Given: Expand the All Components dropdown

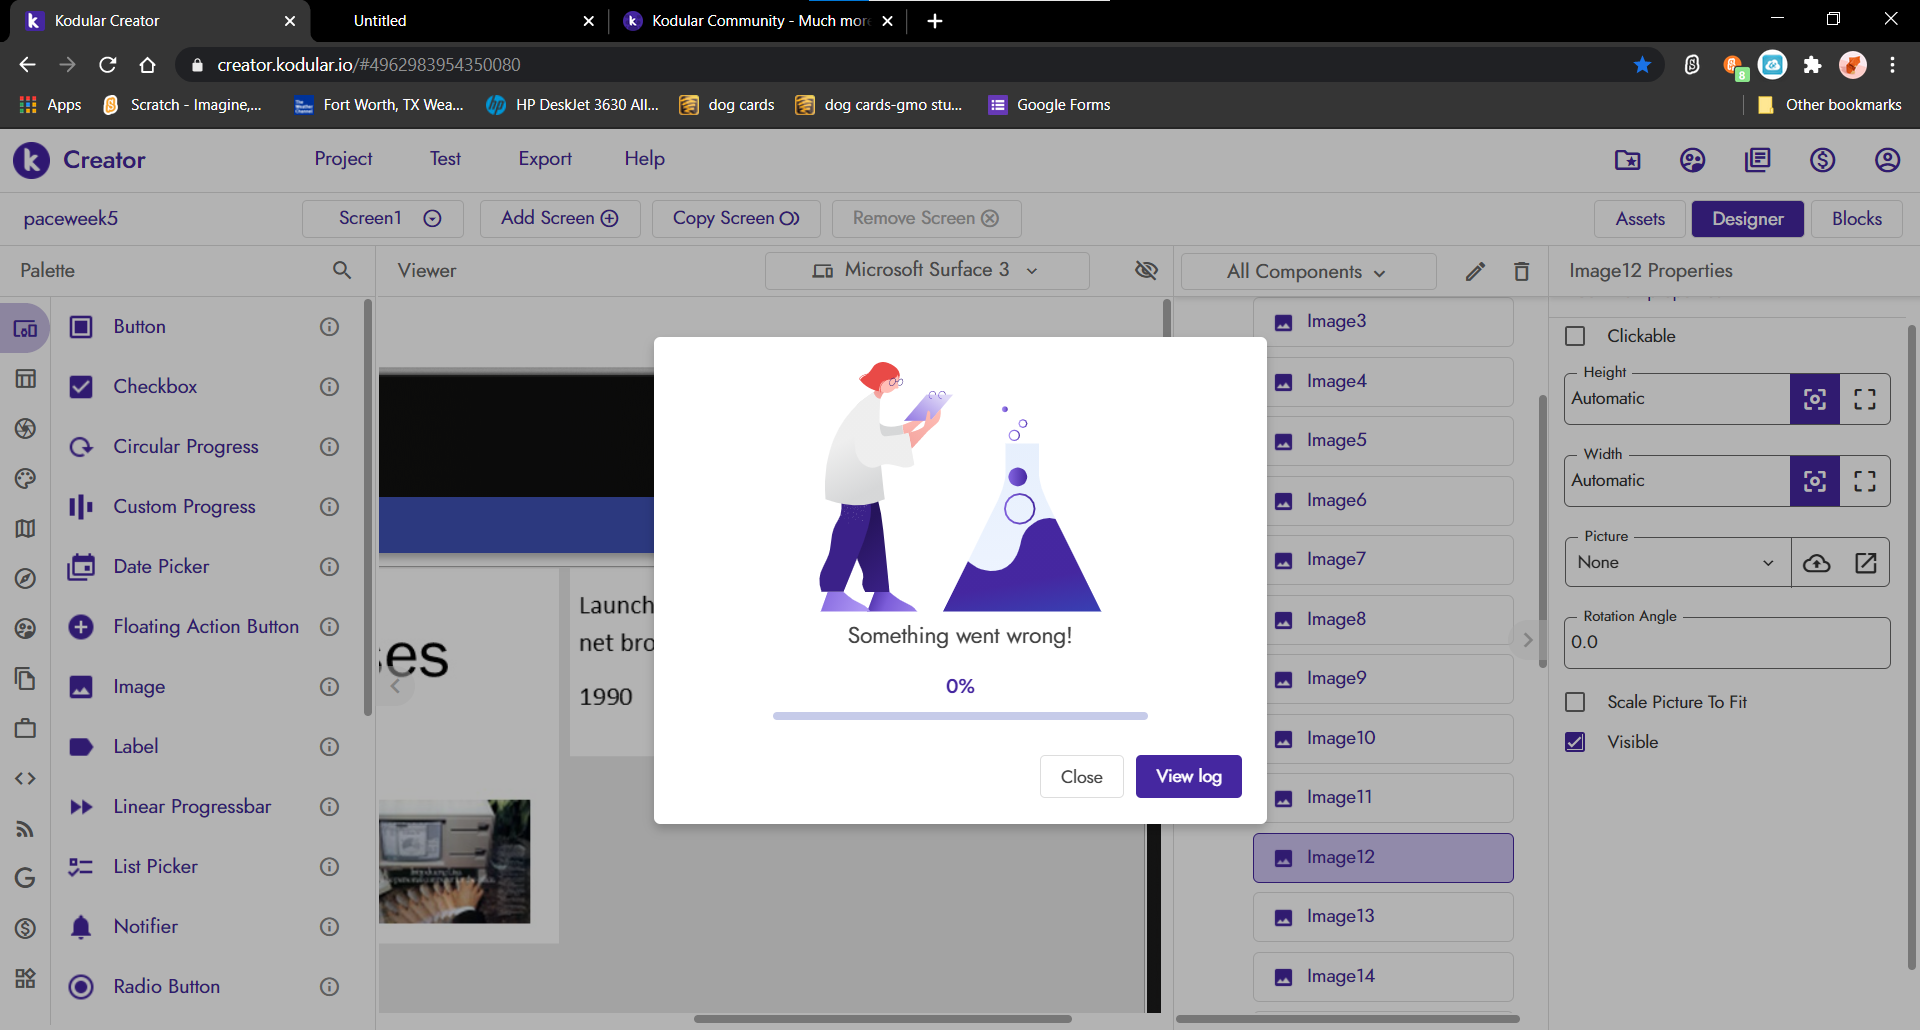Looking at the screenshot, I should pyautogui.click(x=1306, y=271).
